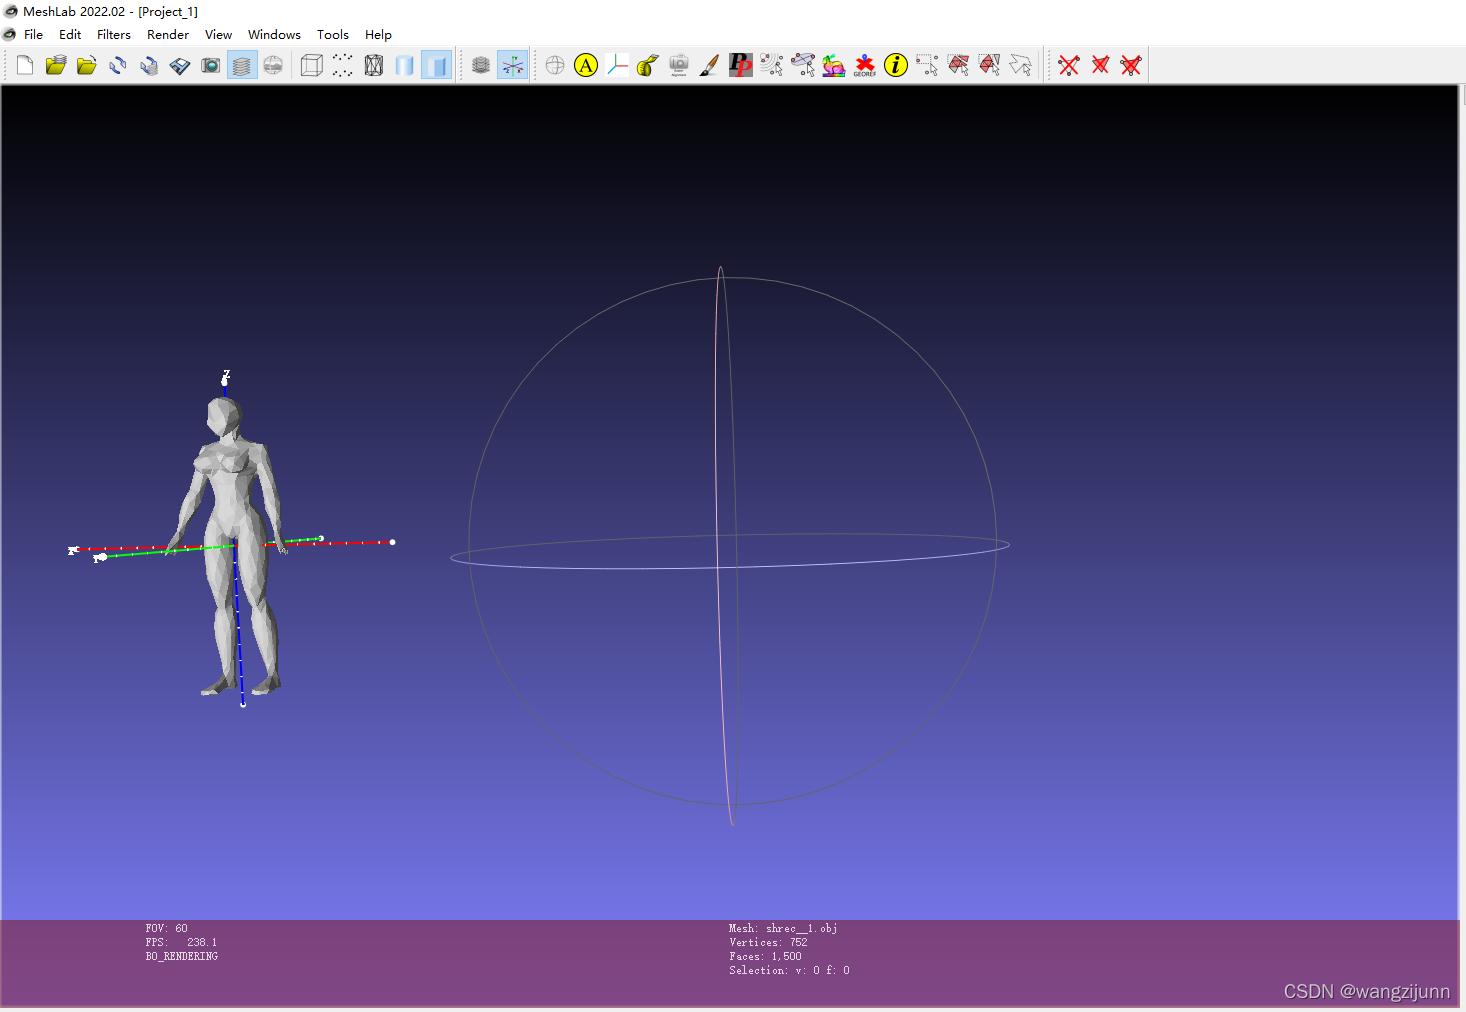Toggle wireframe rendering mode

pyautogui.click(x=374, y=65)
